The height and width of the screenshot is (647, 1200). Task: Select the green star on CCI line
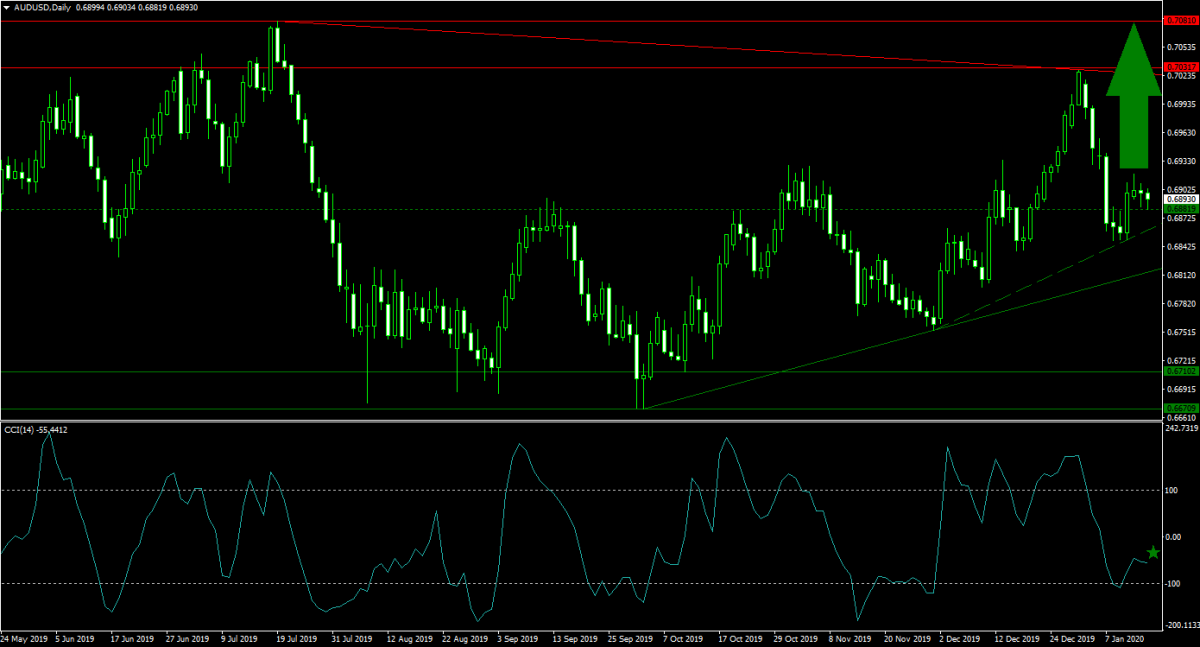(1152, 553)
